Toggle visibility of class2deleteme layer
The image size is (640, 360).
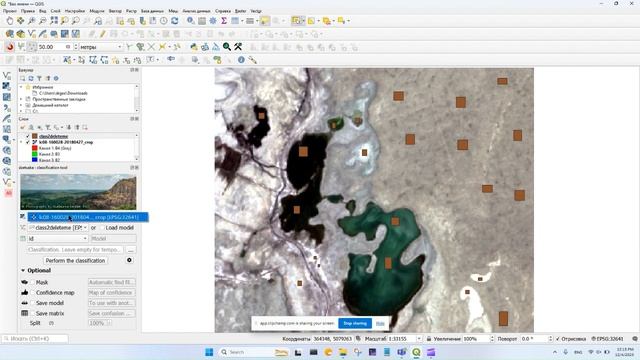[x=28, y=136]
